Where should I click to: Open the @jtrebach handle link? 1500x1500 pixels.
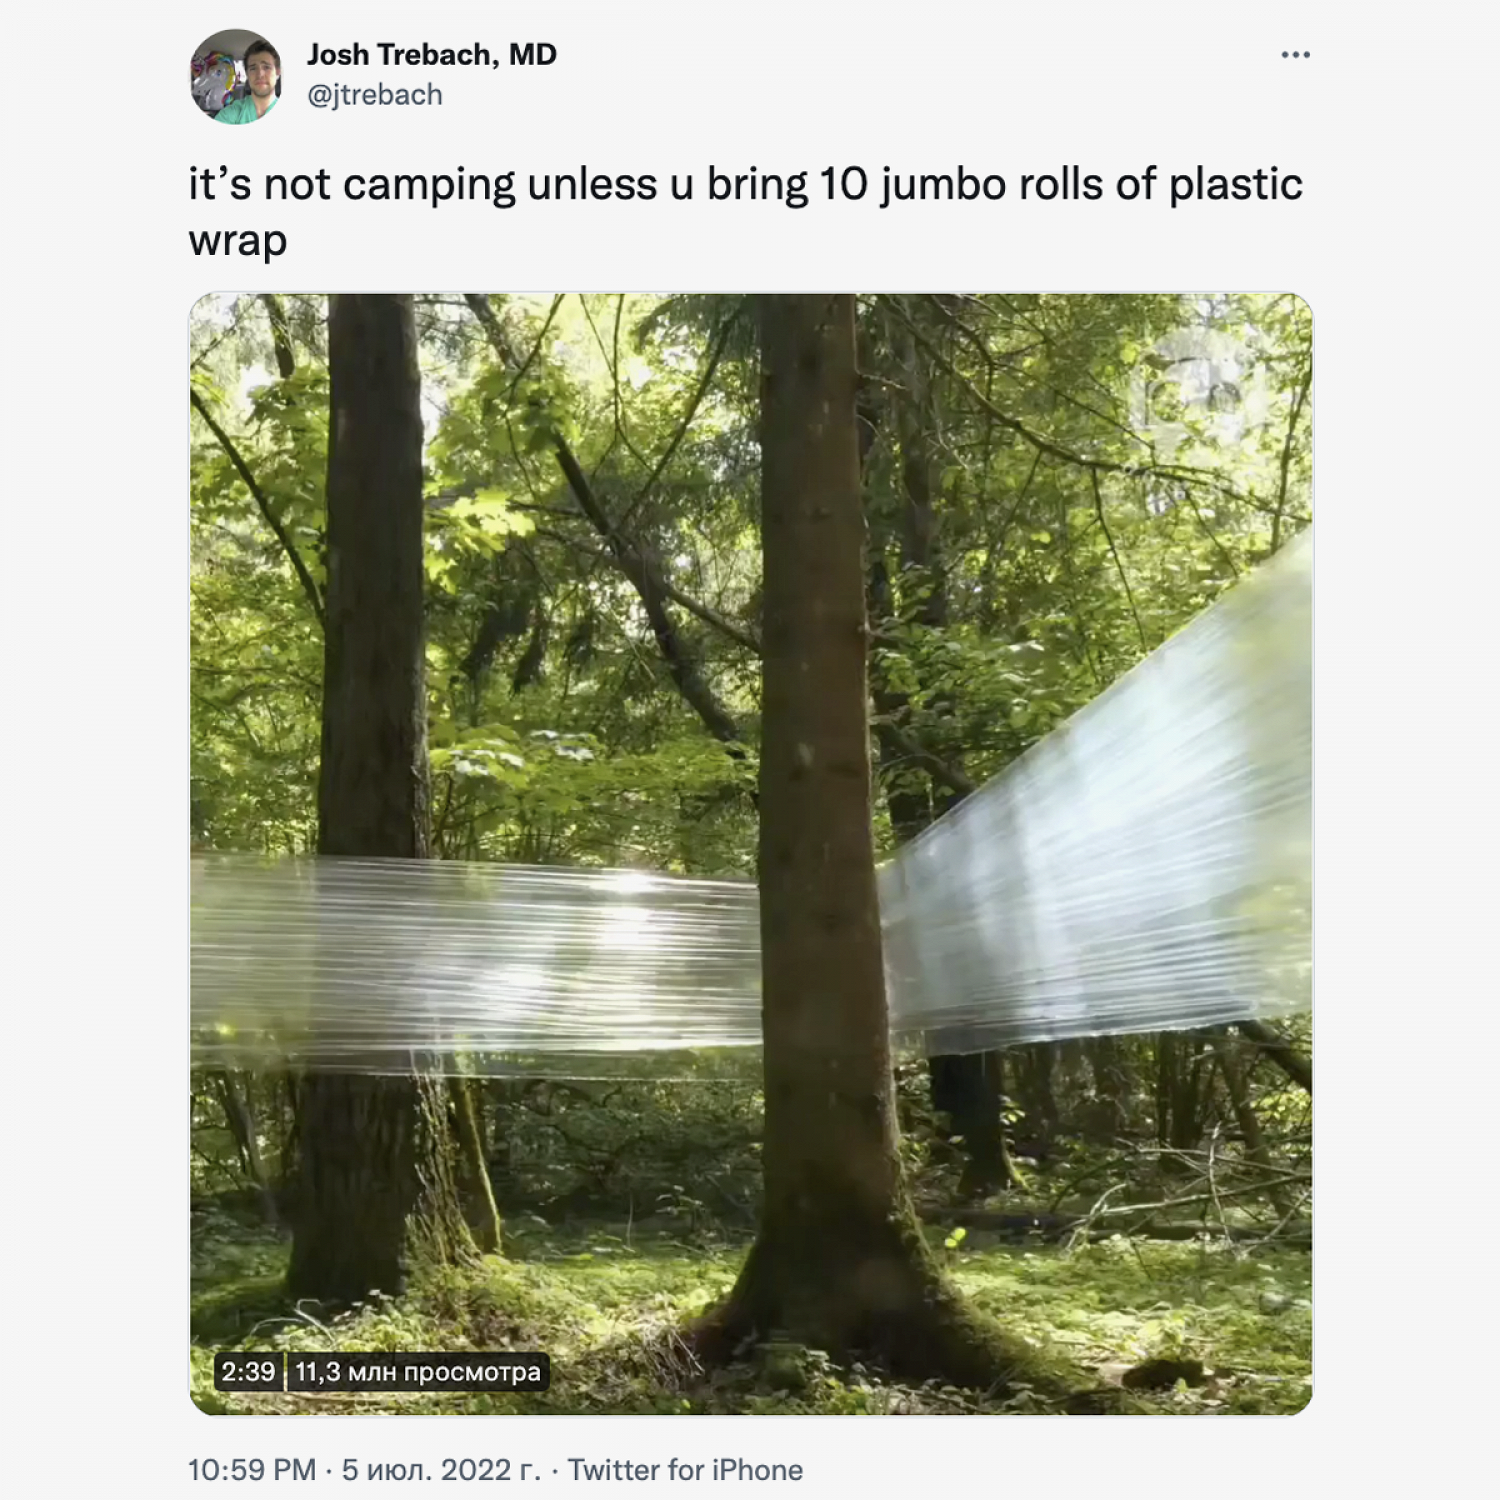[x=374, y=95]
